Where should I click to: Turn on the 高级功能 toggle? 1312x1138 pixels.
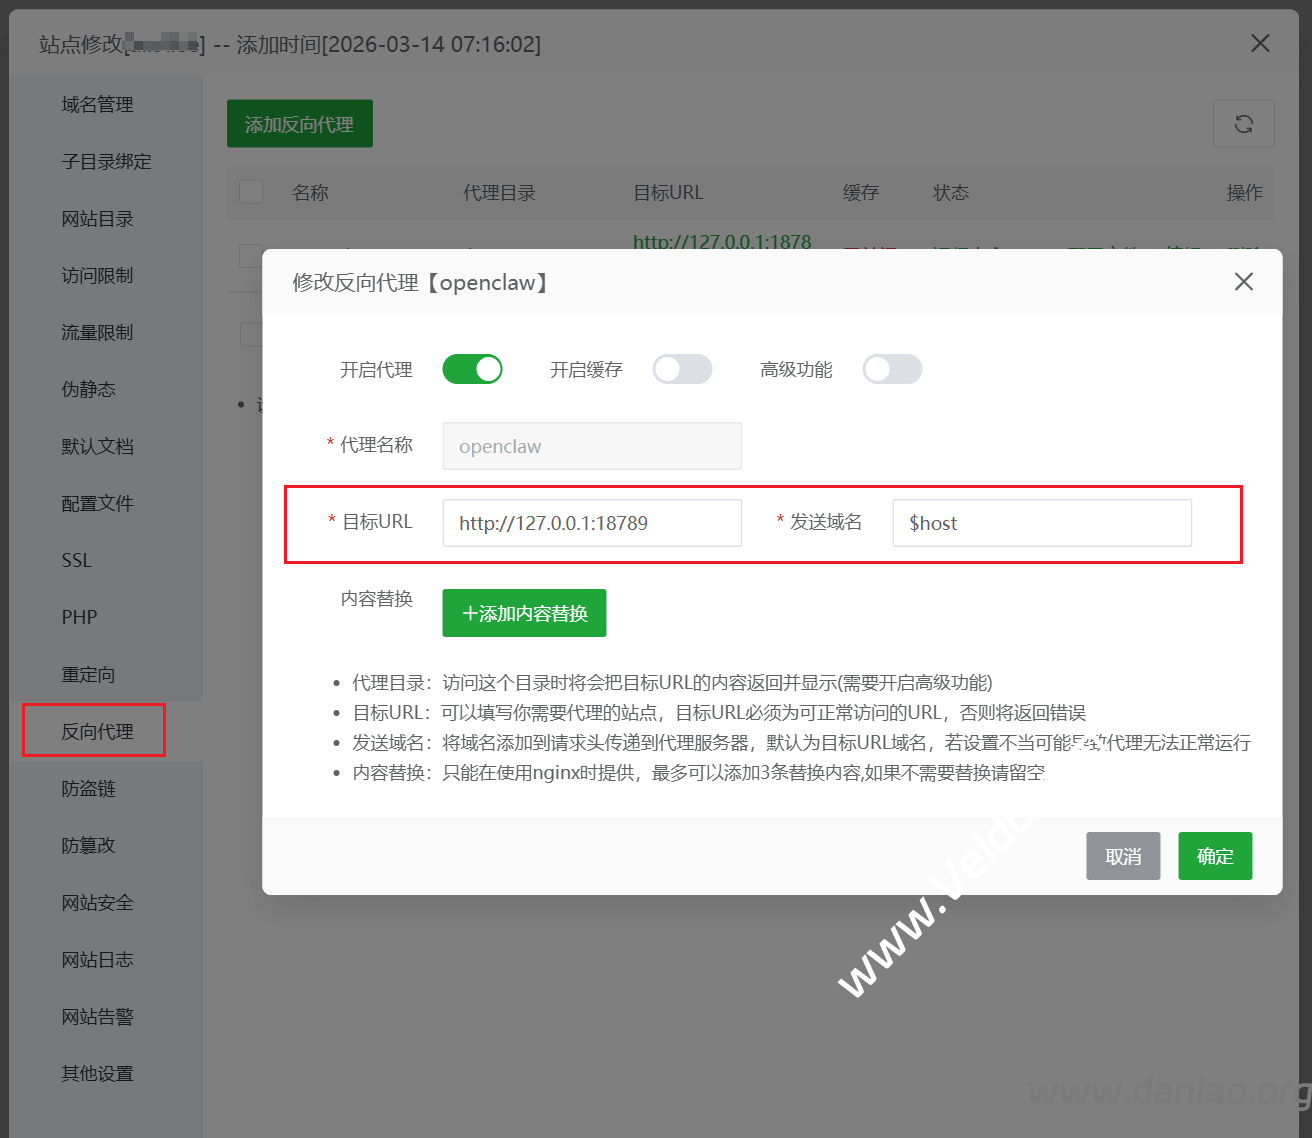click(892, 369)
